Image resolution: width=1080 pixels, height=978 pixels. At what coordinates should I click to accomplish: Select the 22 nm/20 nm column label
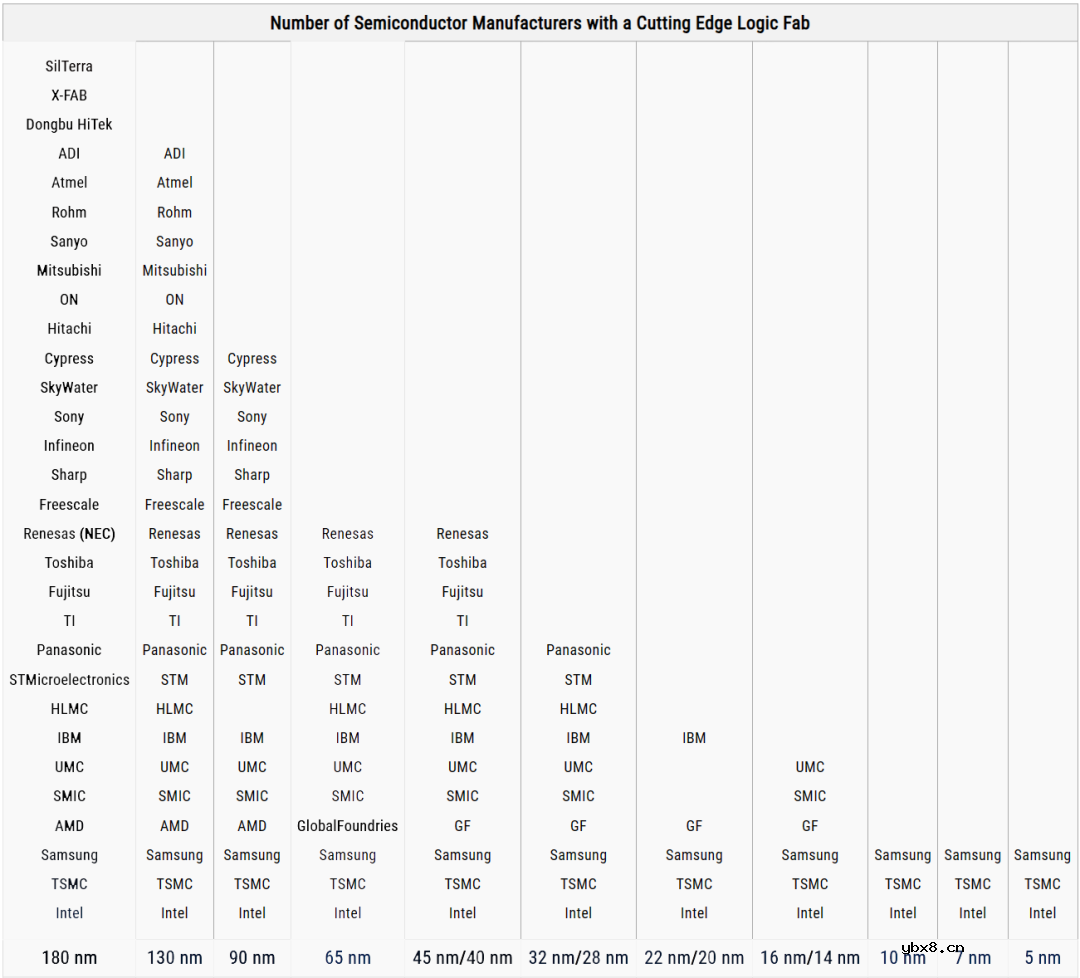pyautogui.click(x=694, y=957)
